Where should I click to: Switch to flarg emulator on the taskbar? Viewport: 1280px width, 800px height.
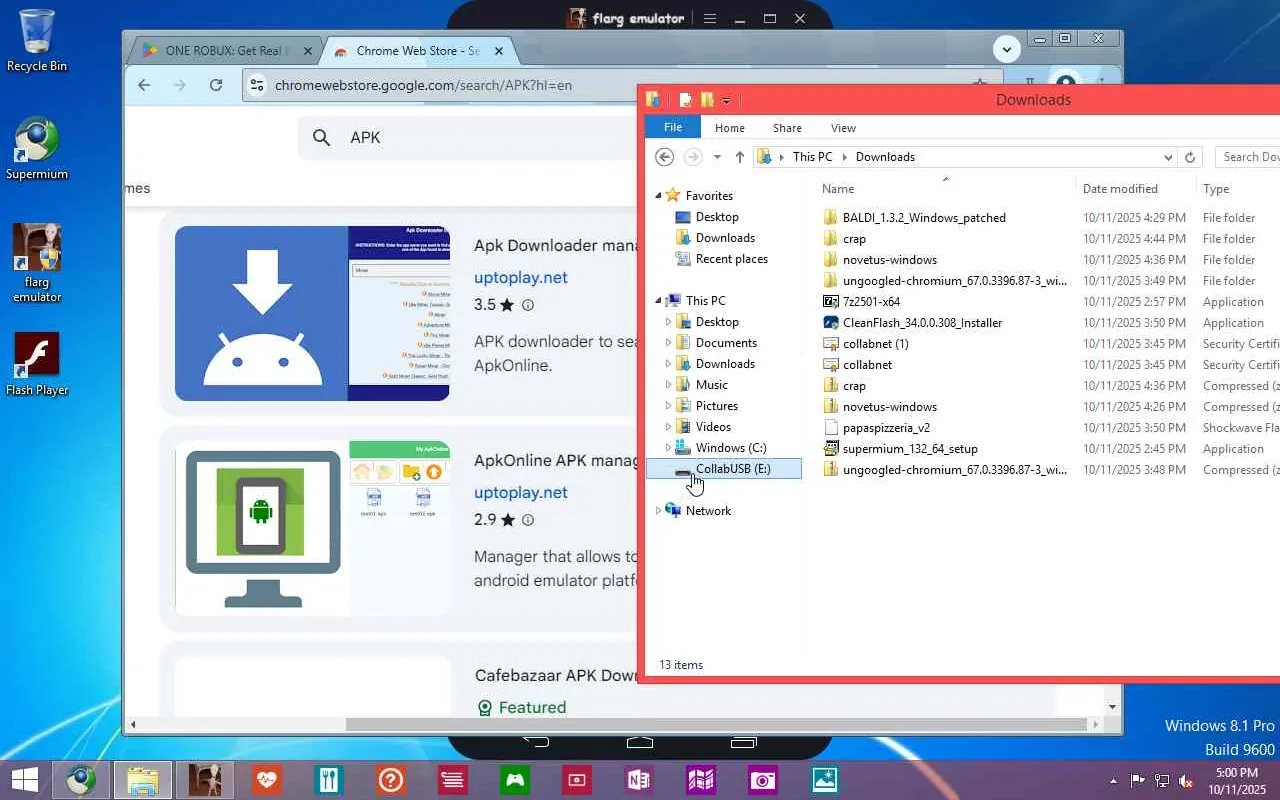205,780
